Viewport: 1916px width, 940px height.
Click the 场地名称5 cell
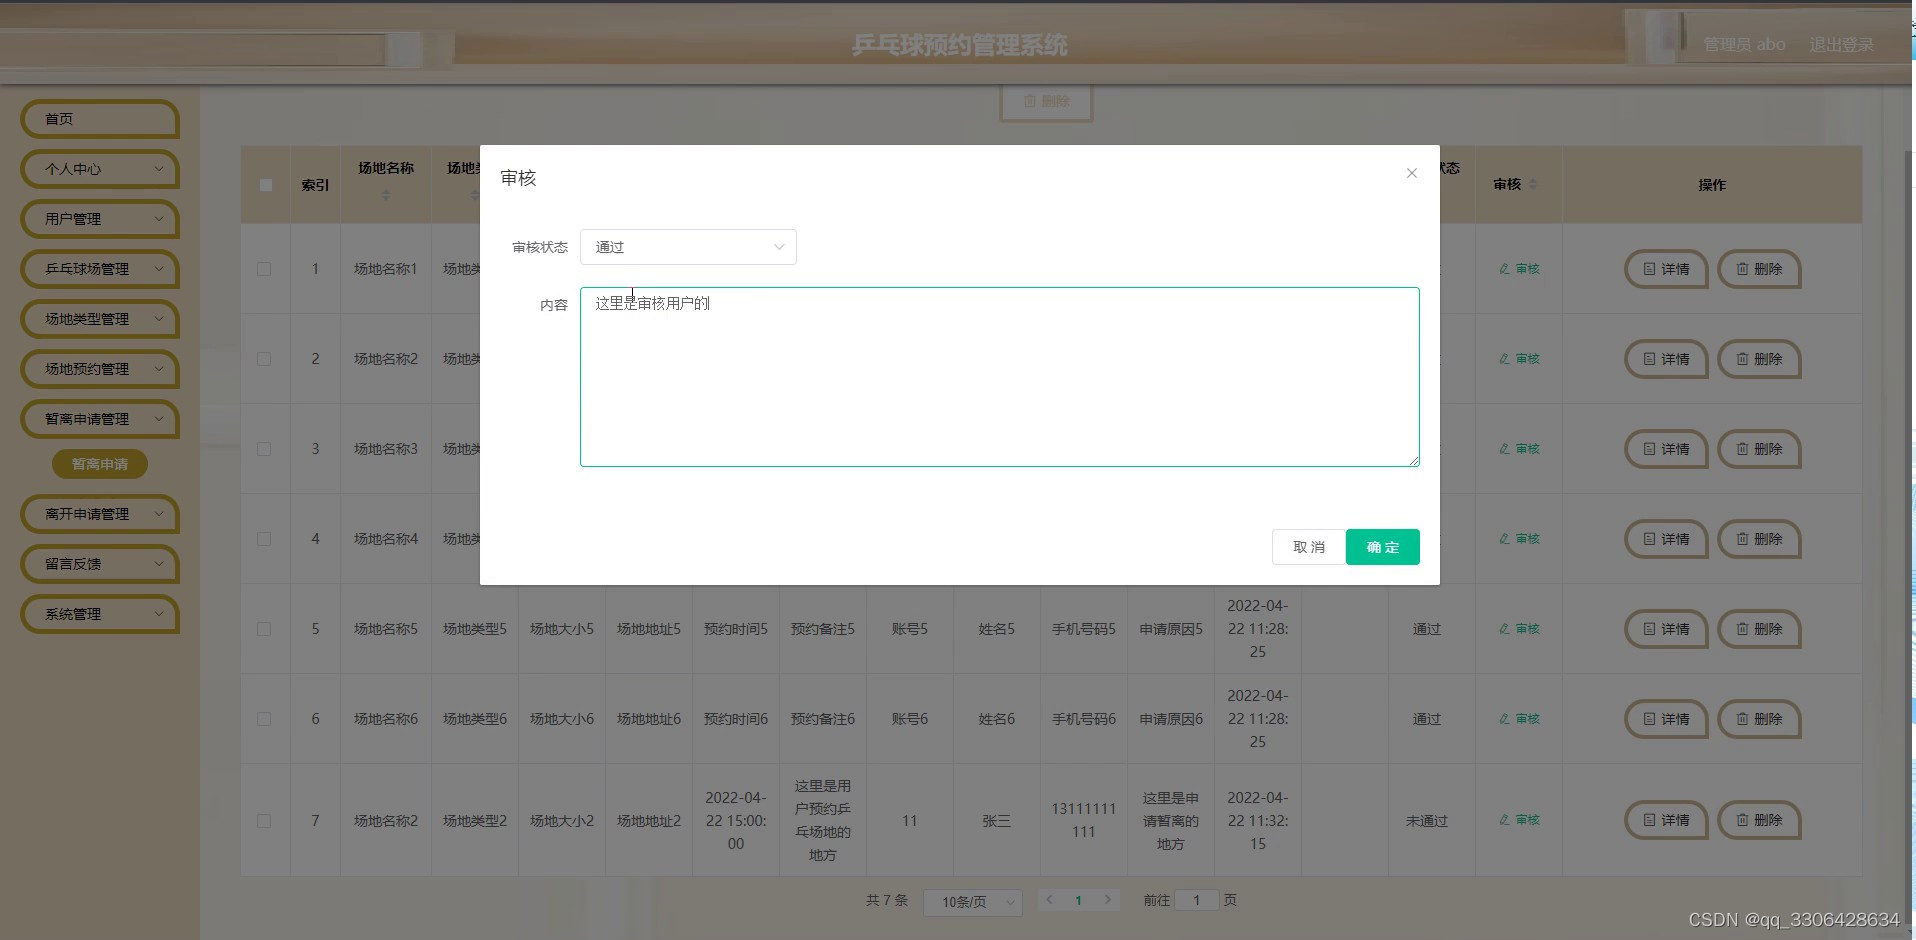pyautogui.click(x=386, y=629)
